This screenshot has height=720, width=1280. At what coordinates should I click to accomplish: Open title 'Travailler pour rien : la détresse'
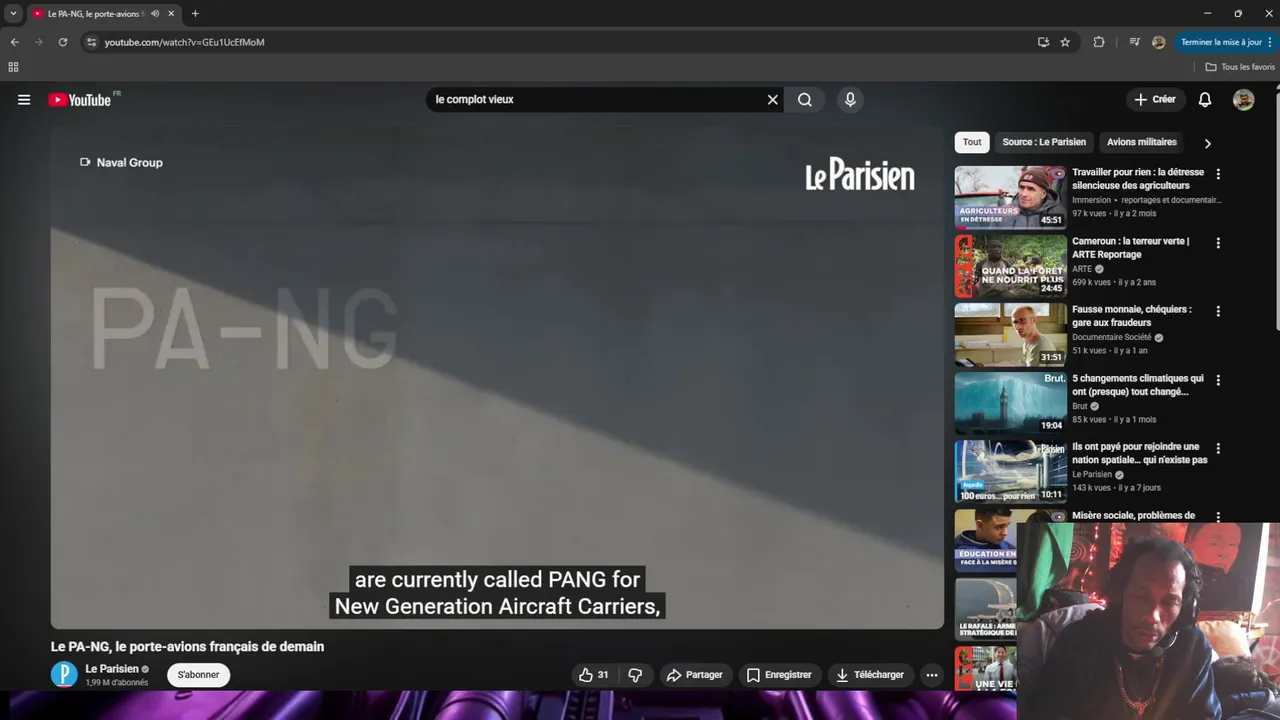(x=1138, y=179)
